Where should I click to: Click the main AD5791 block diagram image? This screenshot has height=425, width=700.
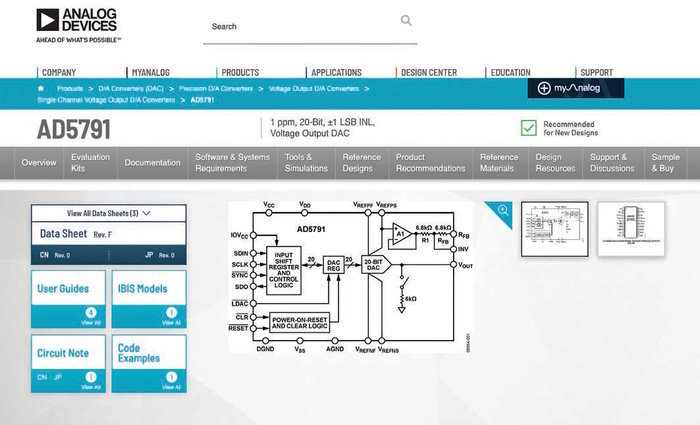point(350,277)
